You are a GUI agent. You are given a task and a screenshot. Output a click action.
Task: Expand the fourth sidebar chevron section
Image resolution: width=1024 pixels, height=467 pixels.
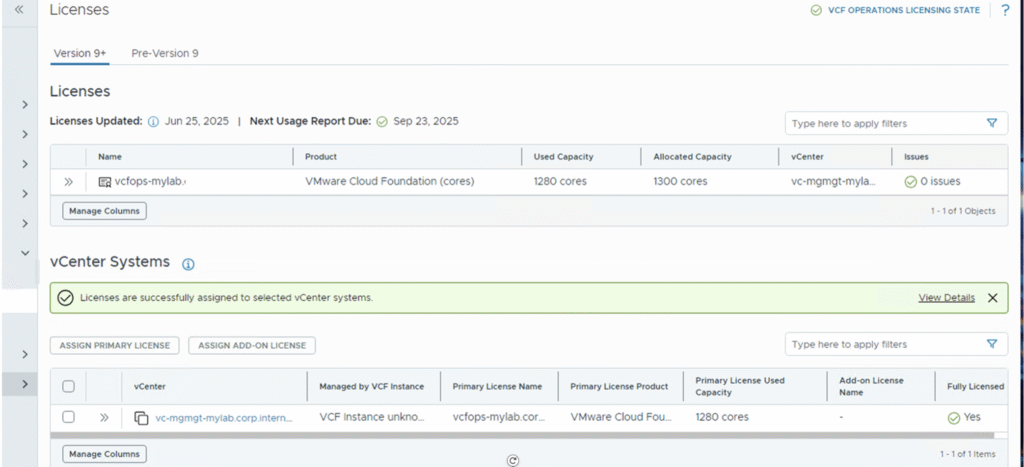click(x=25, y=194)
